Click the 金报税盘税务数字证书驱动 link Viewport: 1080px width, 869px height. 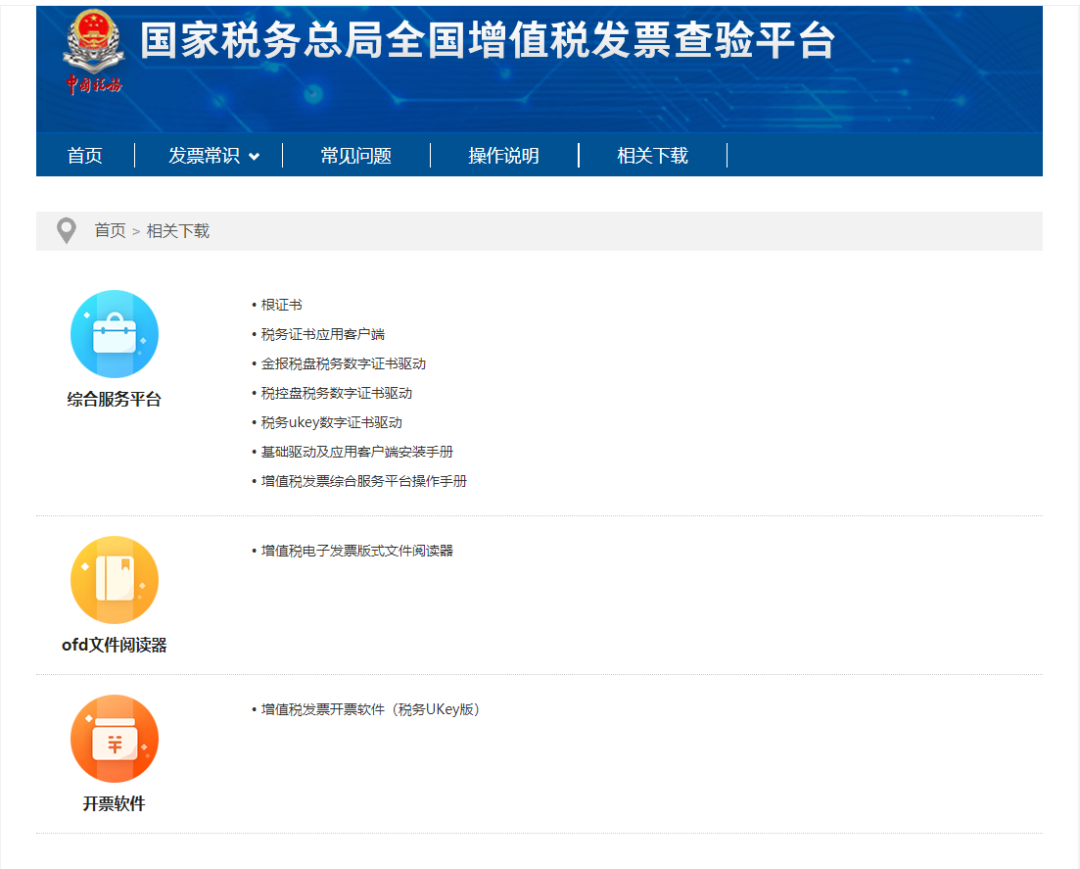point(343,364)
